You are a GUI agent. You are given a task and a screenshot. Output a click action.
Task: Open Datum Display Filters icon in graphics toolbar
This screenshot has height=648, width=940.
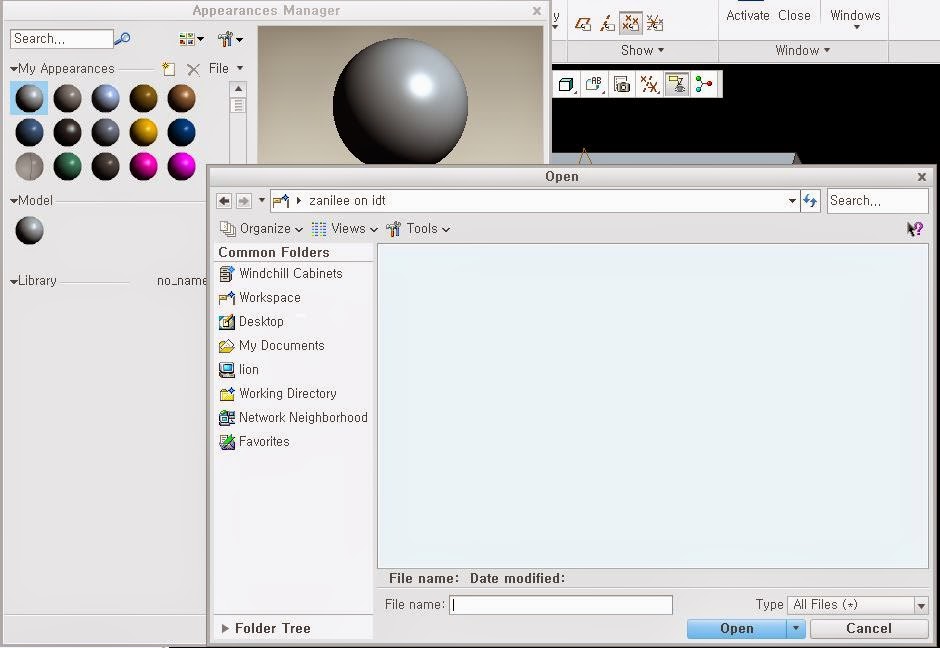pos(649,85)
